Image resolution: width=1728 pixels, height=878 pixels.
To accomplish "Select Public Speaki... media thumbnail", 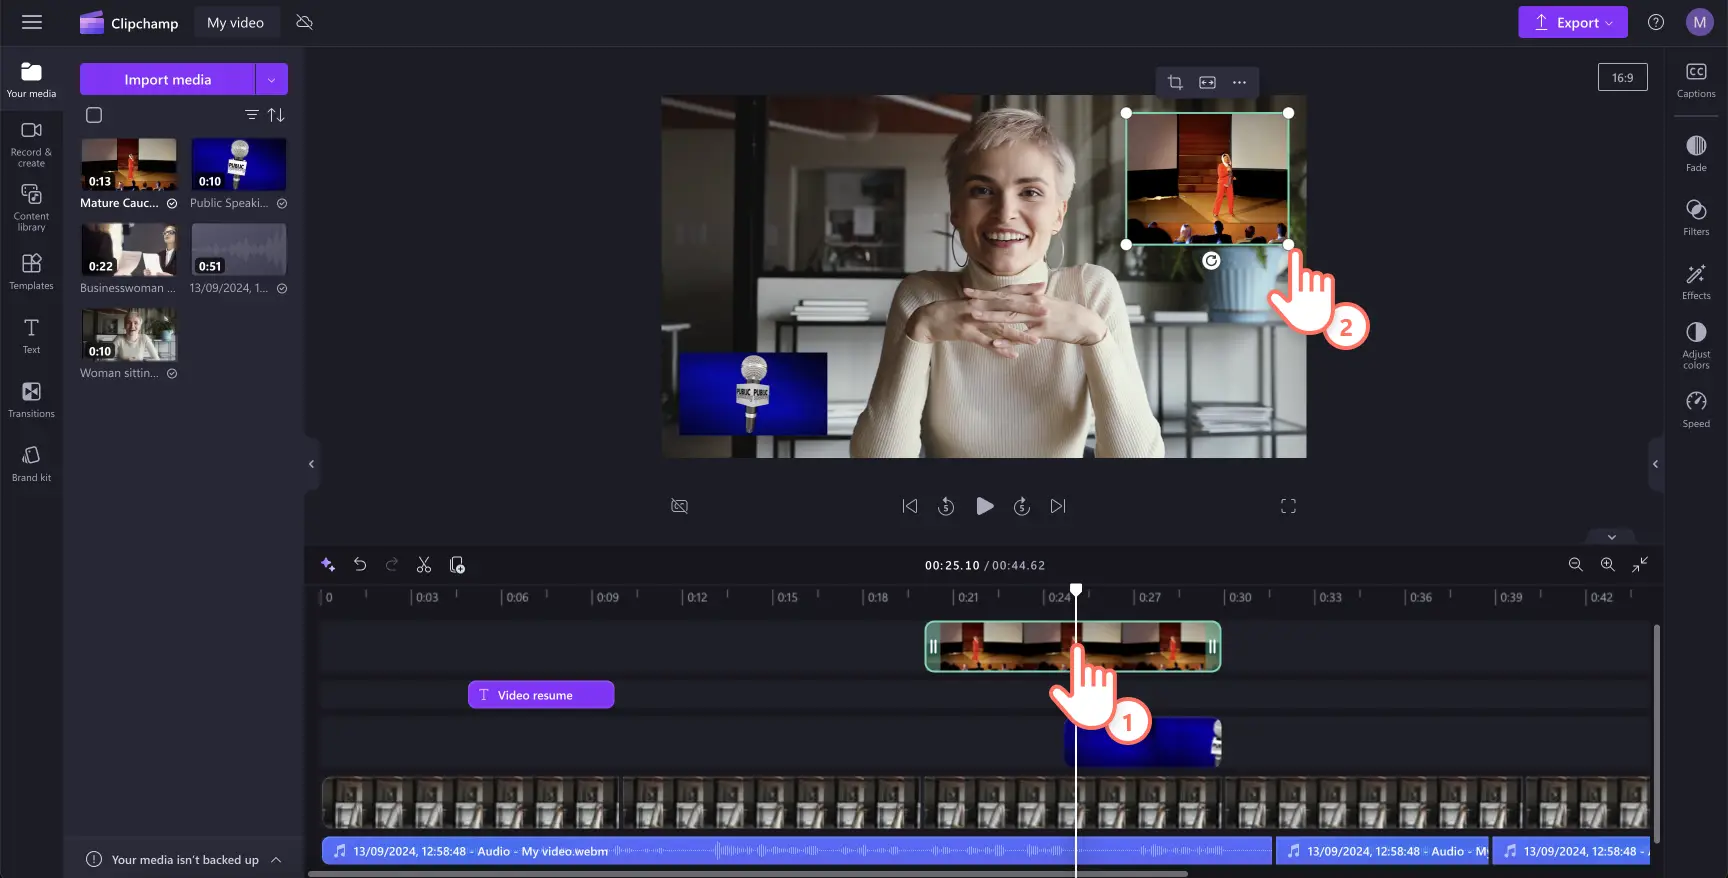I will pyautogui.click(x=238, y=164).
